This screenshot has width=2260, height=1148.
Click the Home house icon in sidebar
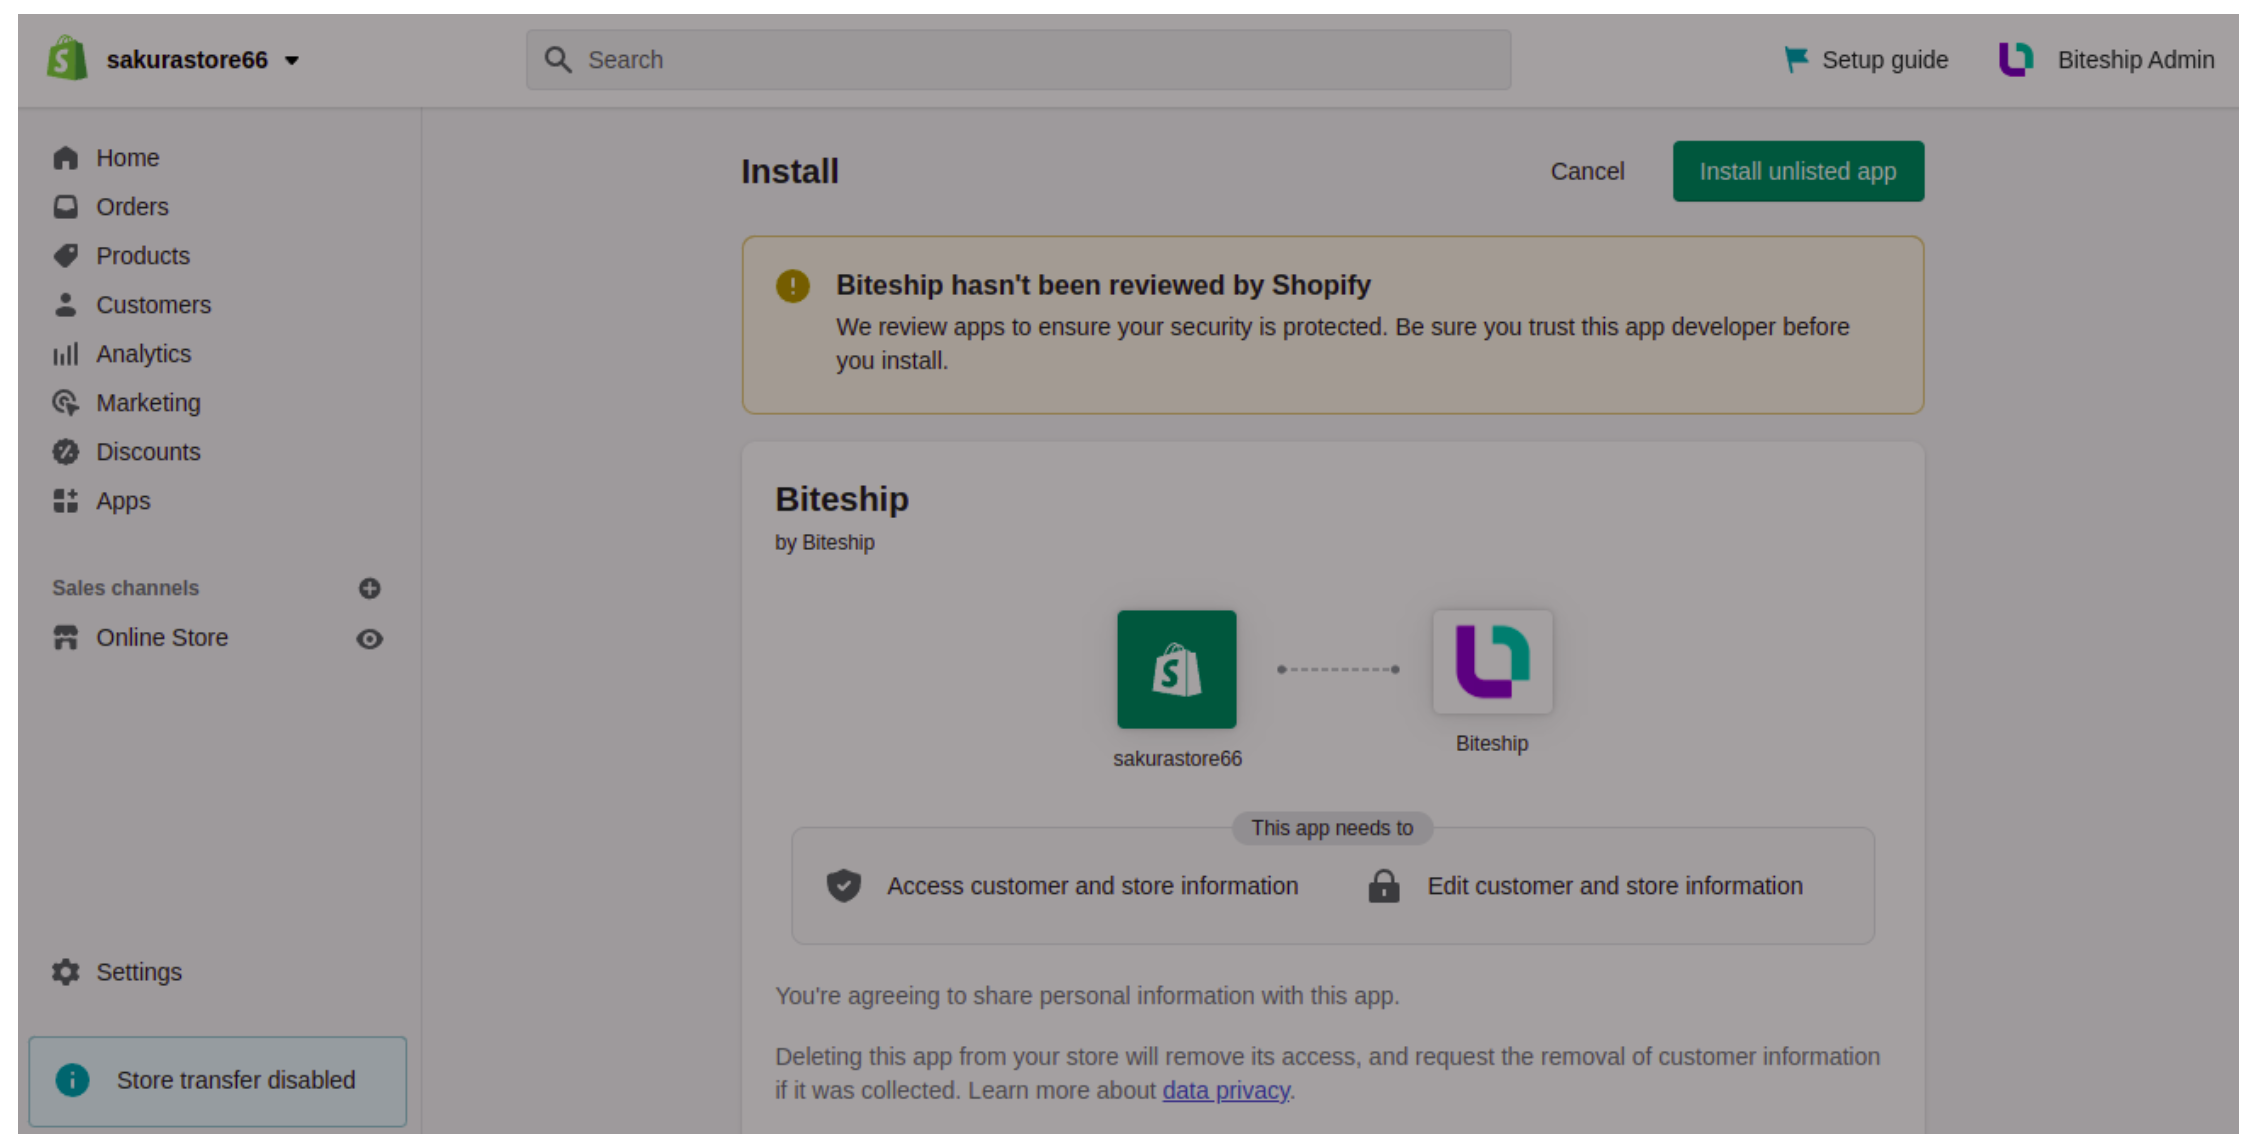click(65, 158)
